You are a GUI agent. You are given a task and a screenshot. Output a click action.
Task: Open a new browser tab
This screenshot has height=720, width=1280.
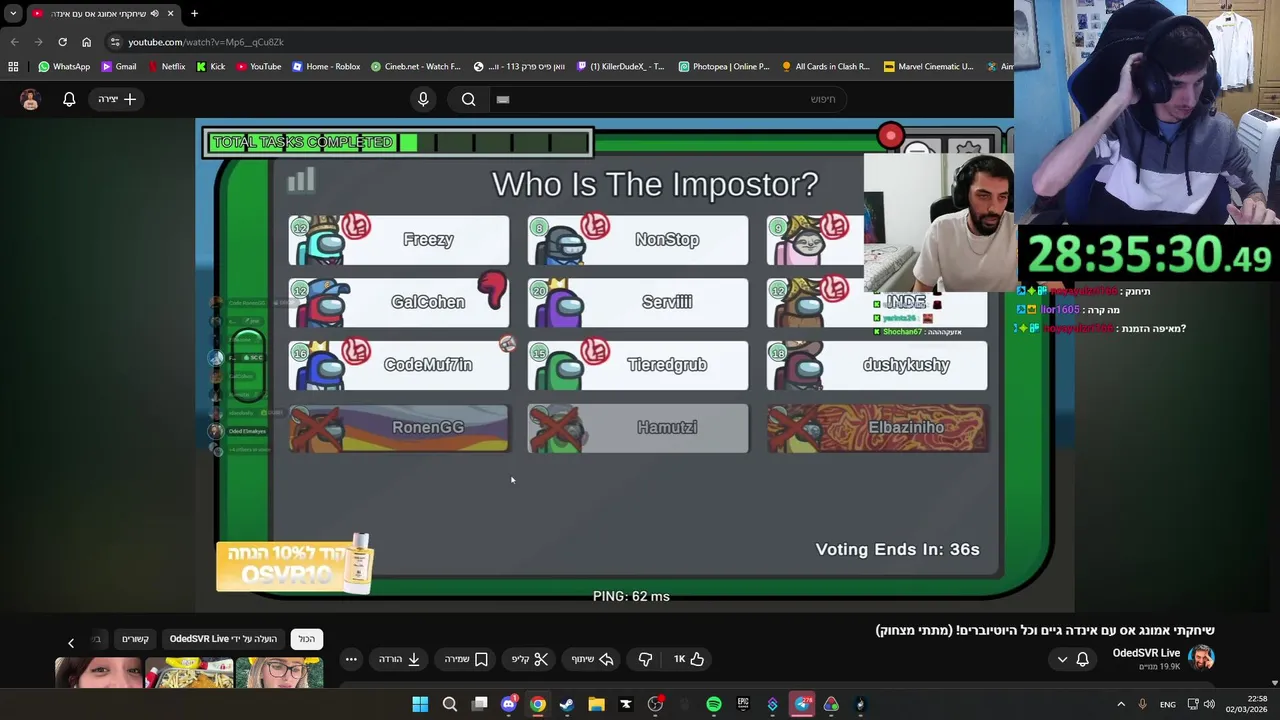click(194, 13)
